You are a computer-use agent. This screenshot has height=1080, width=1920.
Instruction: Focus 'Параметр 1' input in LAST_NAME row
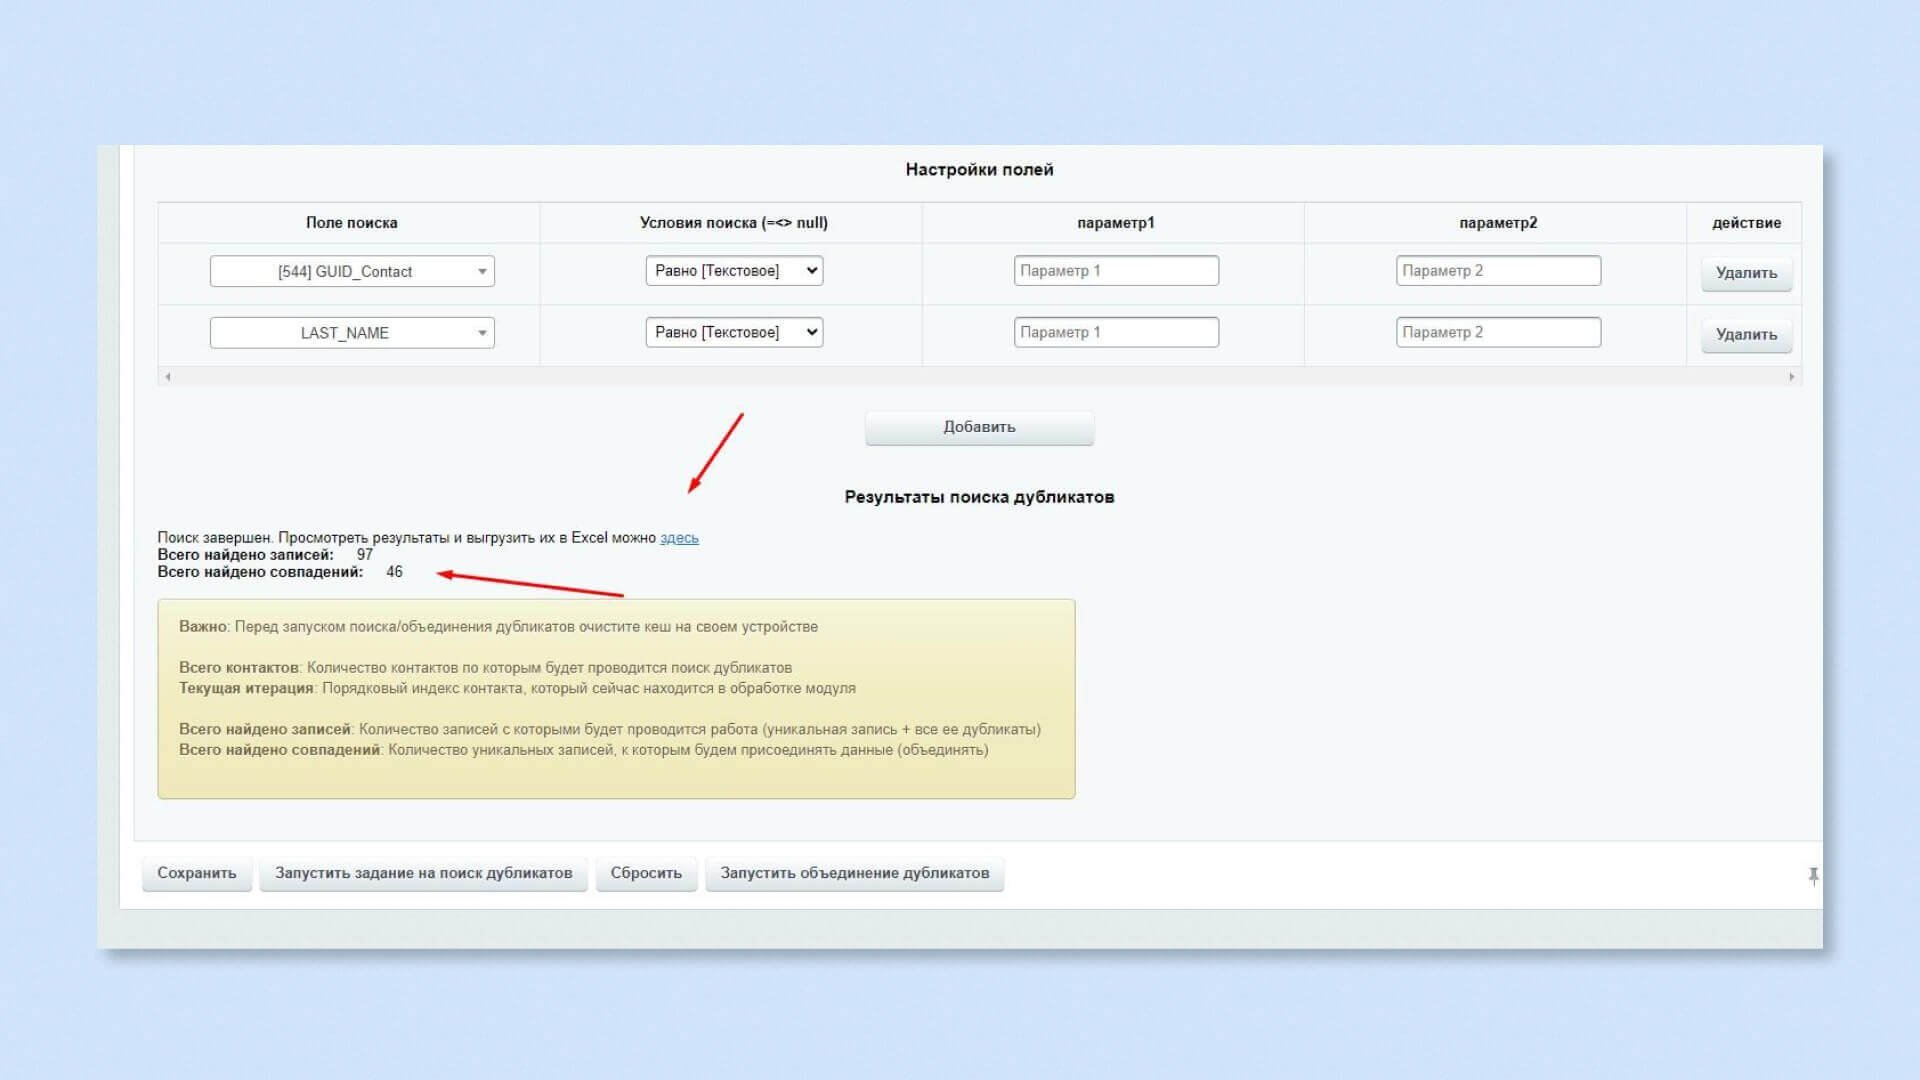[x=1116, y=333]
